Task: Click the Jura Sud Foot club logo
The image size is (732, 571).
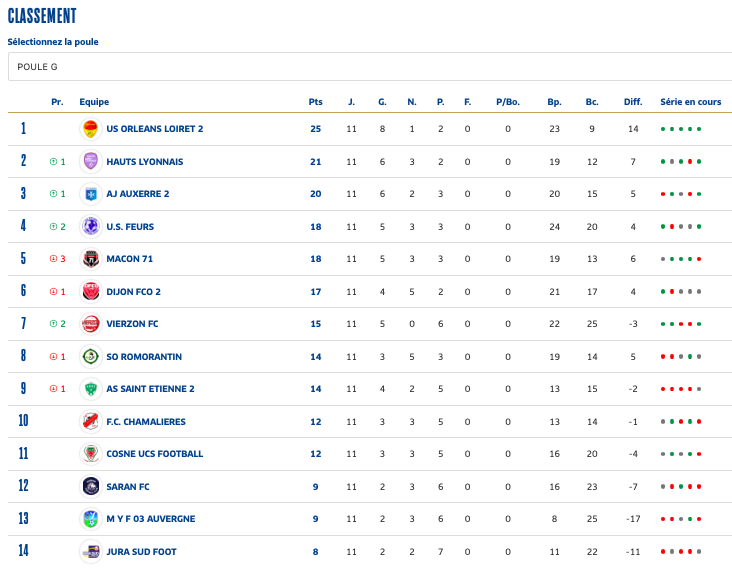Action: tap(90, 551)
